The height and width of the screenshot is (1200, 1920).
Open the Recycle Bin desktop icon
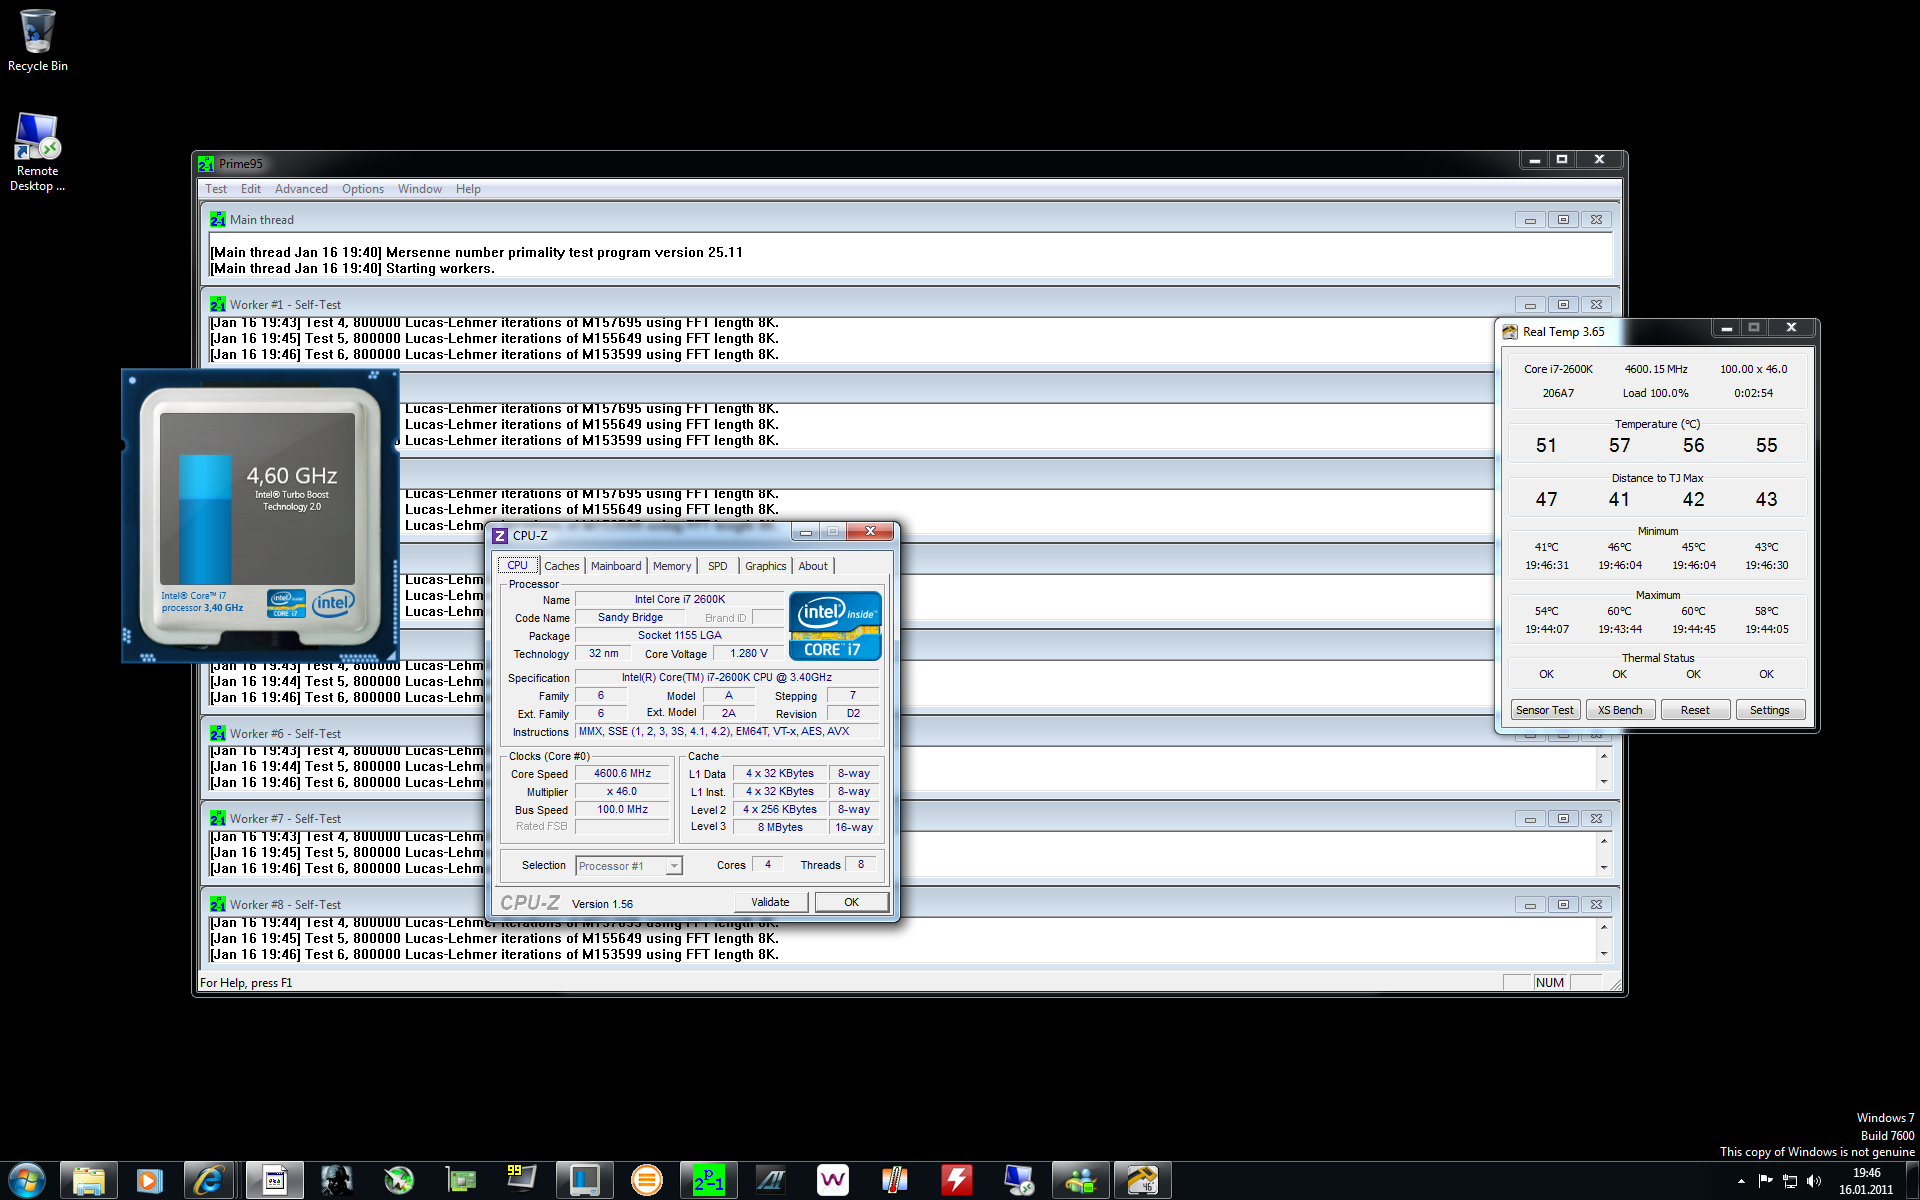pyautogui.click(x=37, y=40)
